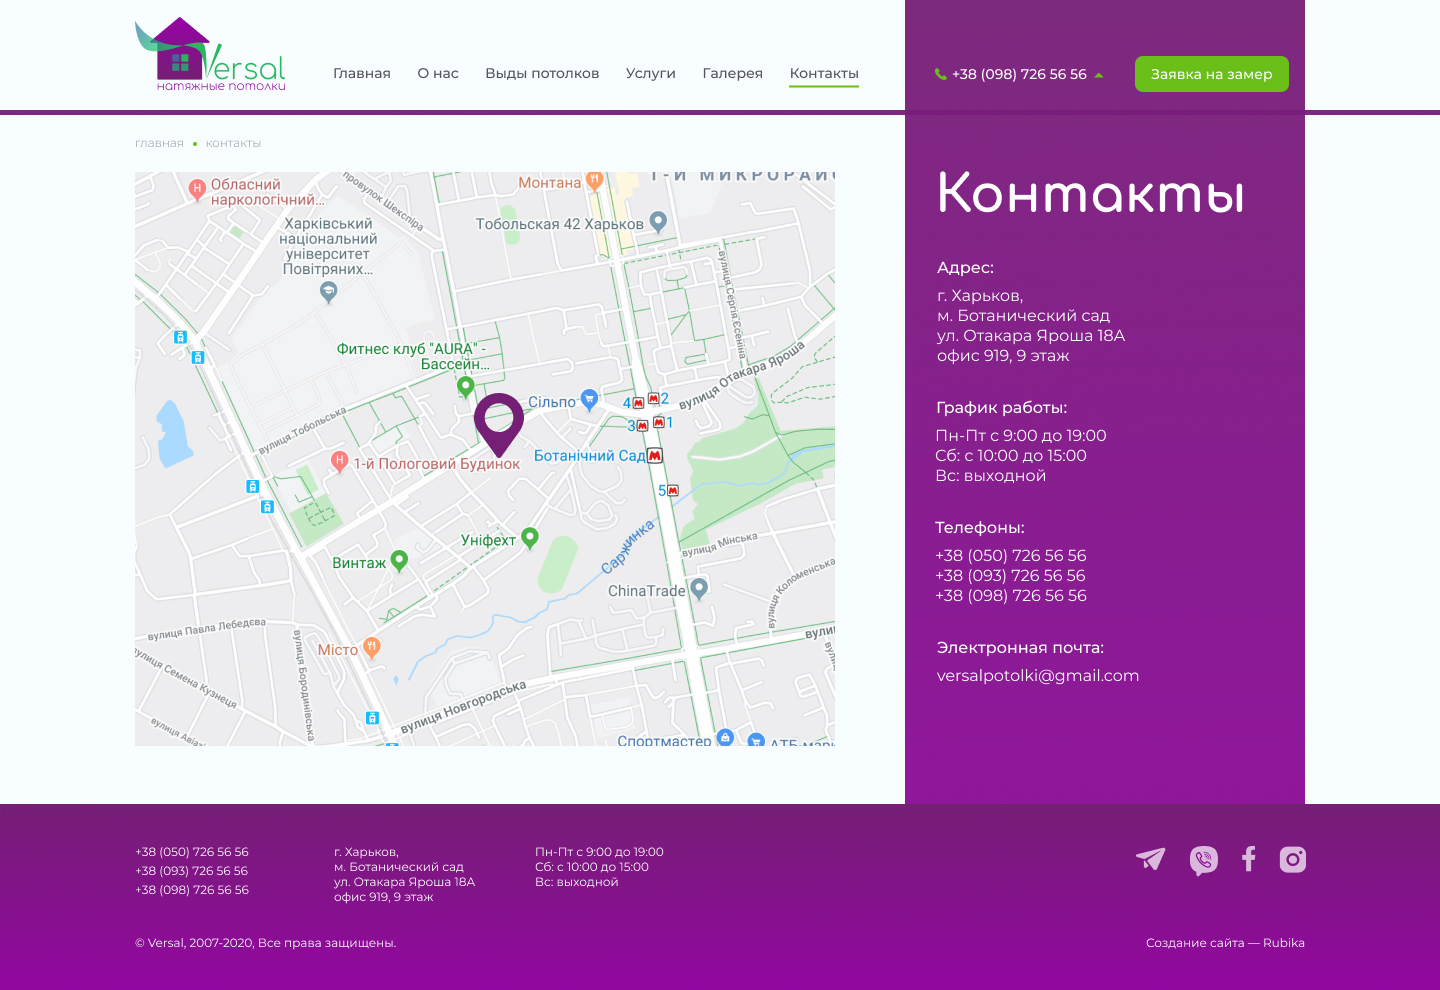Click the purple location pin on the map
Image resolution: width=1440 pixels, height=990 pixels.
[499, 424]
